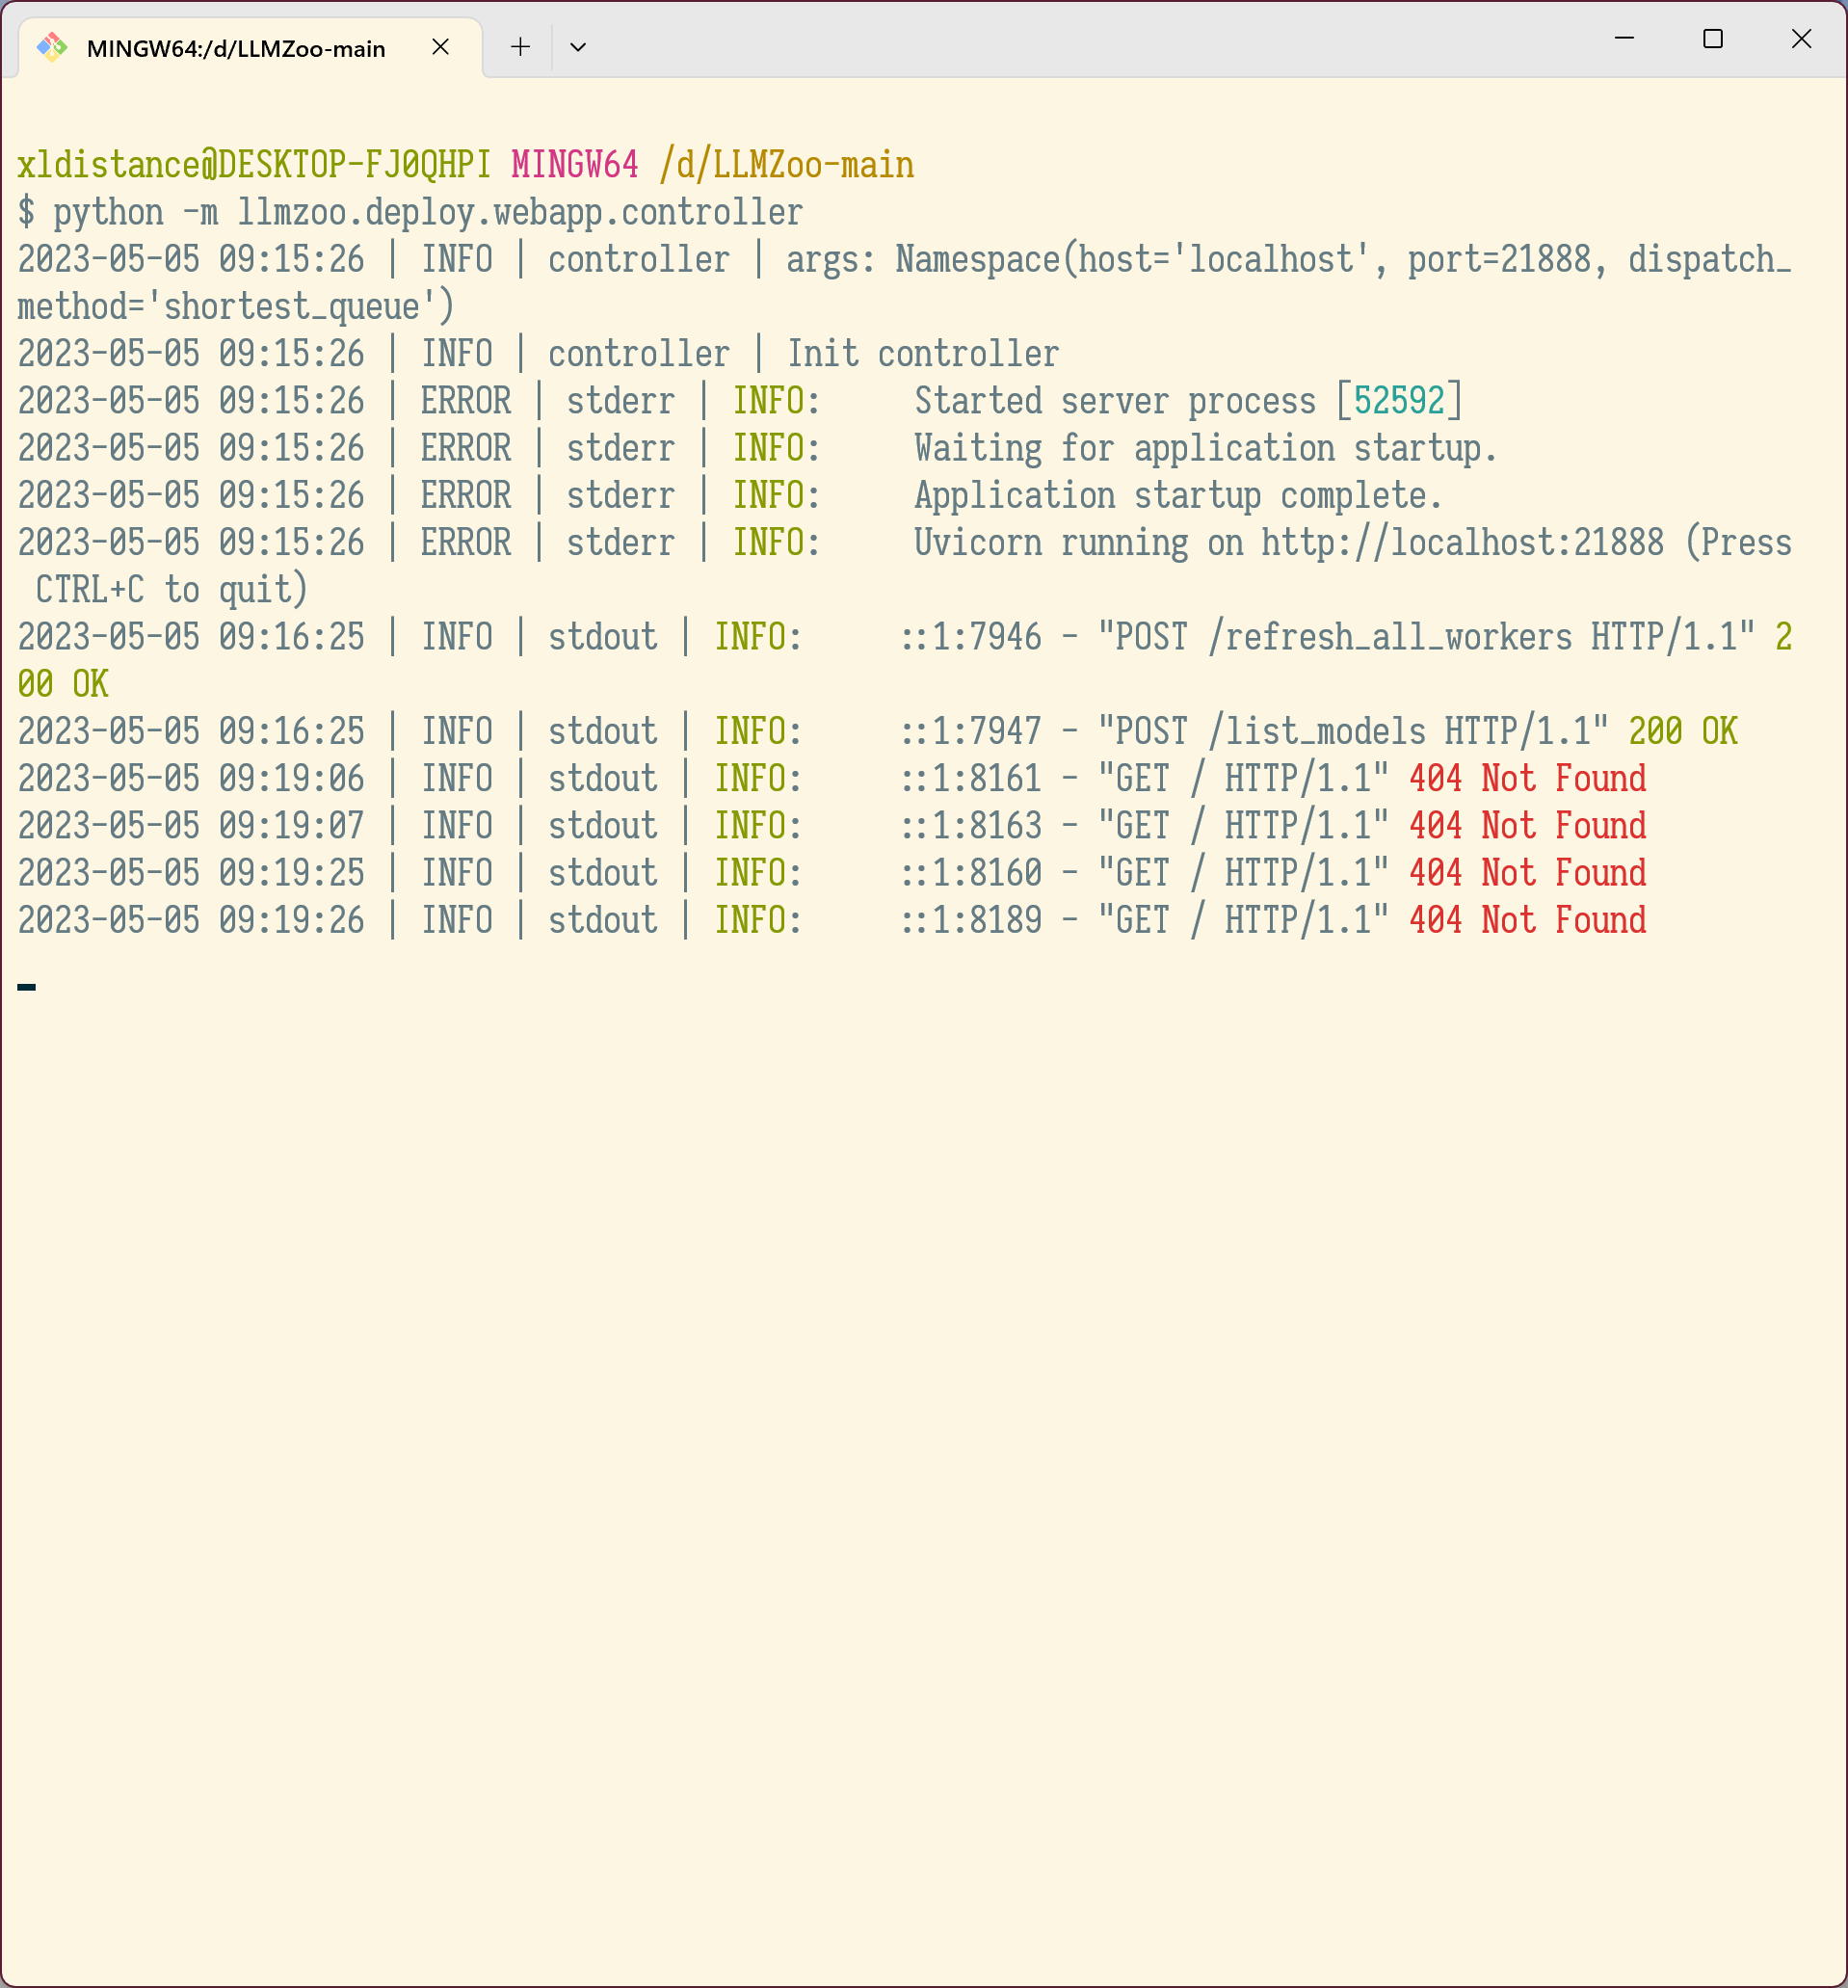Viewport: 1848px width, 1988px height.
Task: Click 404 Not Found on the 09:19:06 line
Action: (1527, 778)
